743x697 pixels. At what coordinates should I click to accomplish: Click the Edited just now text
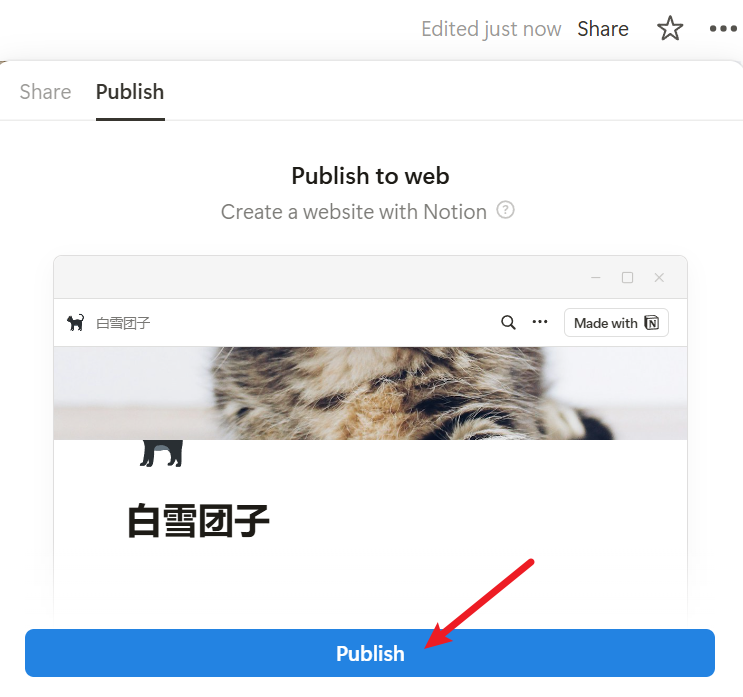coord(491,29)
